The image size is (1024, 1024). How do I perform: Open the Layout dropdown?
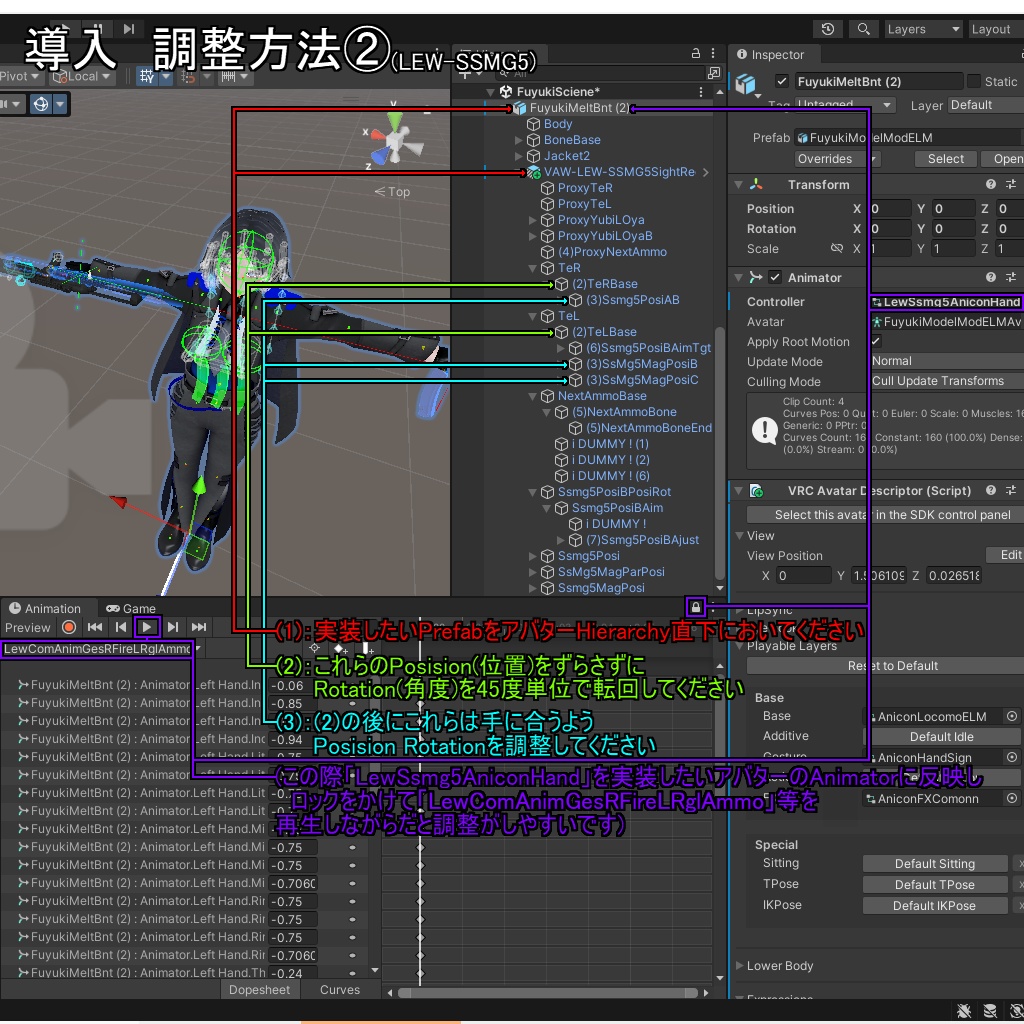point(994,29)
